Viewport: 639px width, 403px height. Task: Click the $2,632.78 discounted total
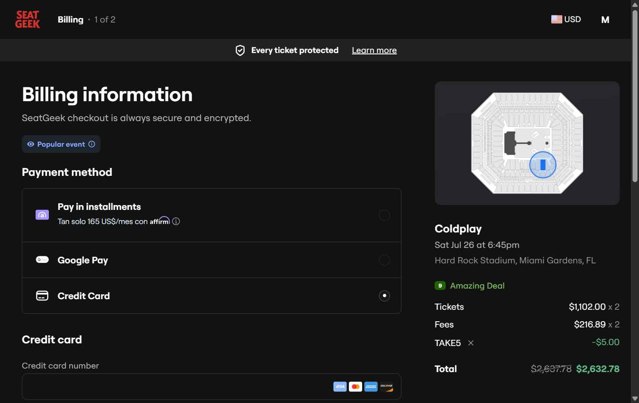click(x=598, y=369)
